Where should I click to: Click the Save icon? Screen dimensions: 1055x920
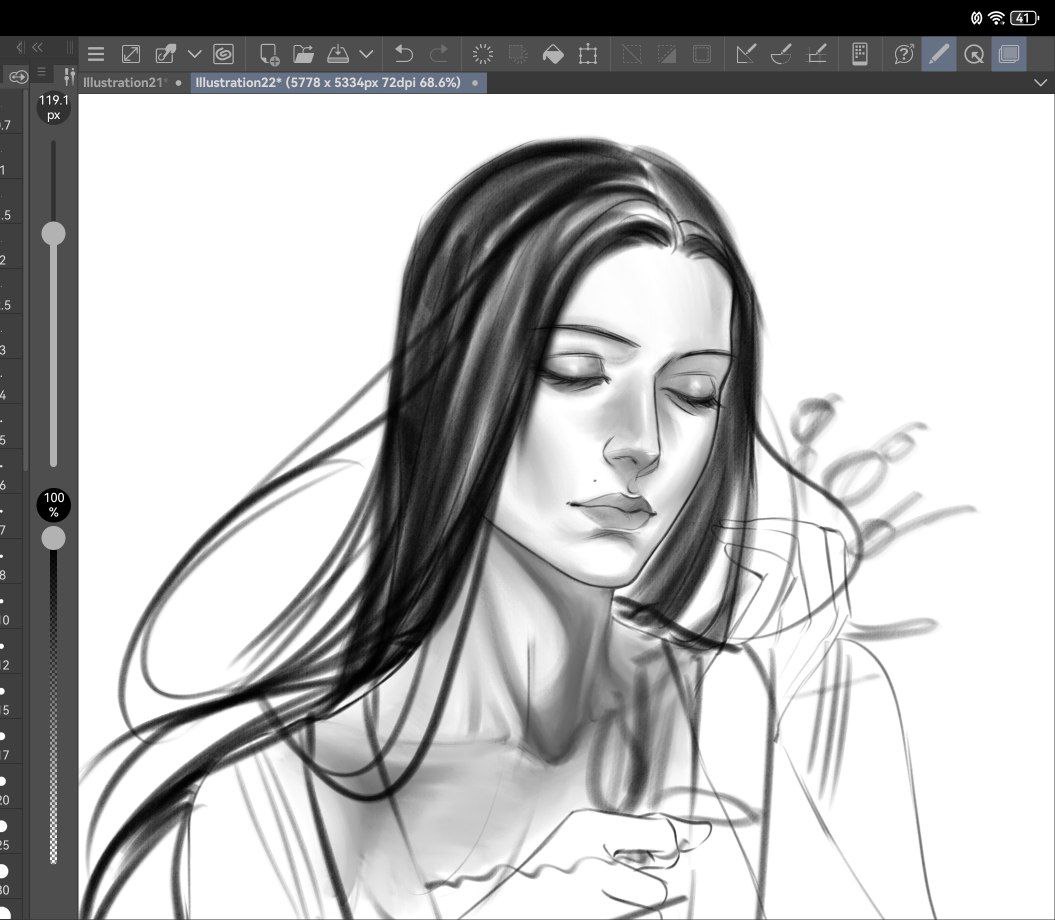coord(338,54)
